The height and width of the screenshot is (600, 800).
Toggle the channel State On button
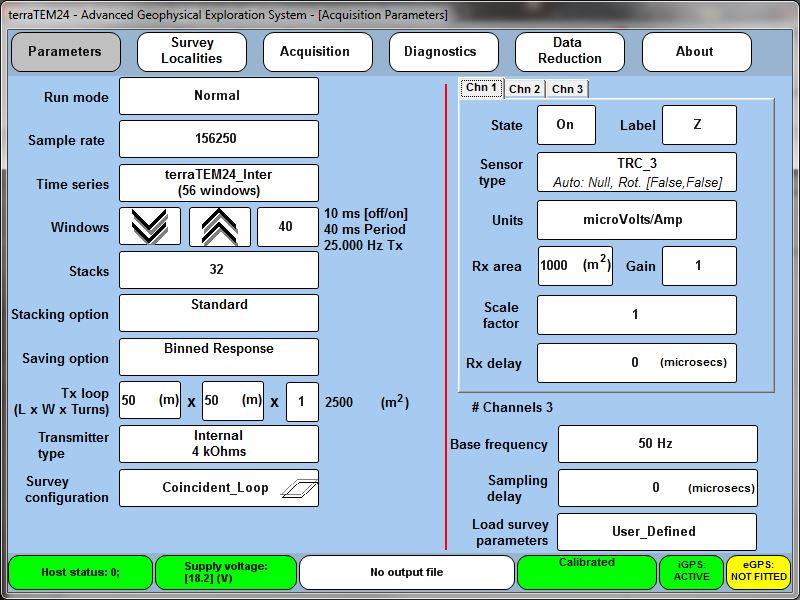pos(566,125)
